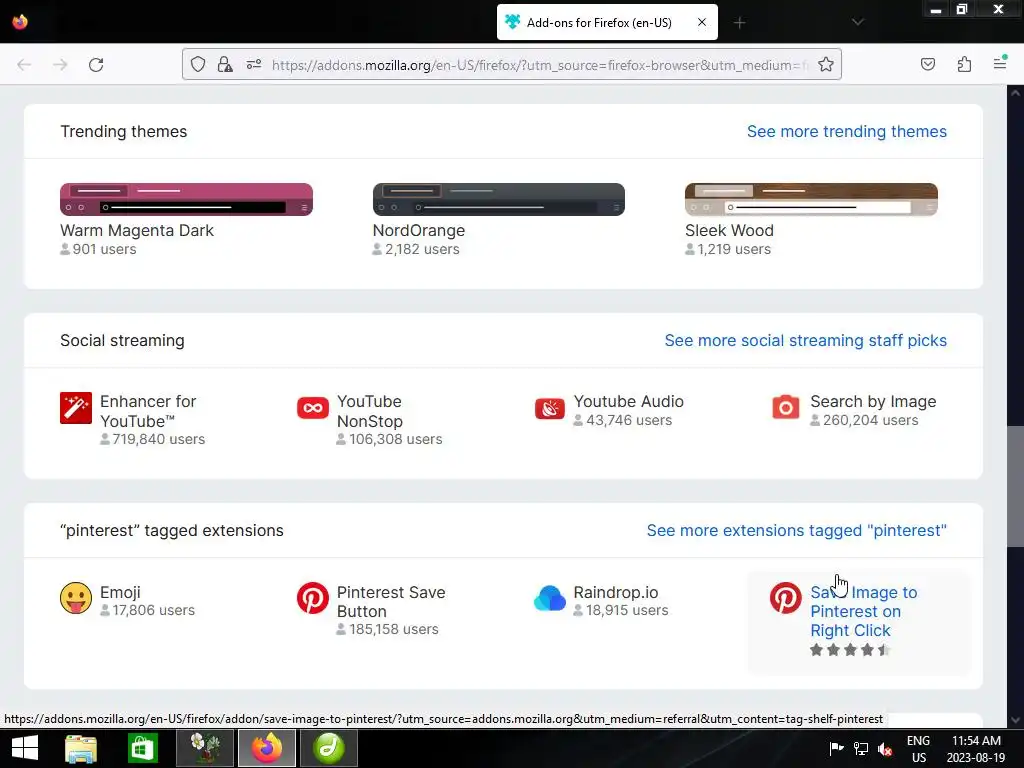Click scrollbar down arrow
This screenshot has width=1024, height=768.
click(x=1016, y=720)
